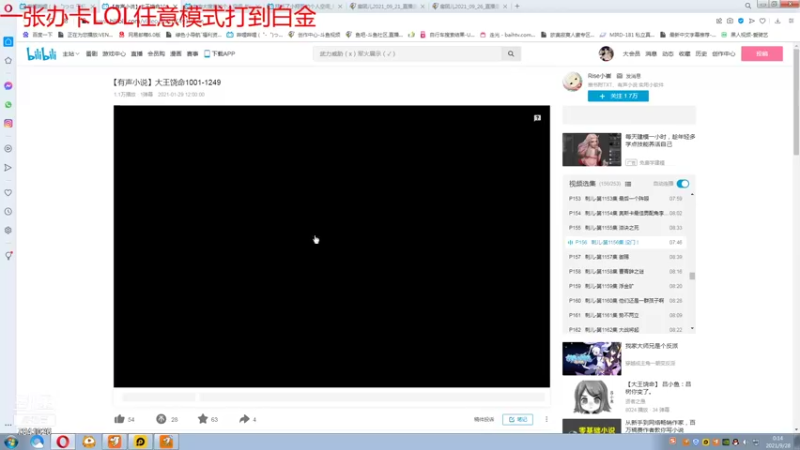Viewport: 800px width, 450px height.
Task: Open the 3D modeling ad thumbnail
Action: (592, 149)
